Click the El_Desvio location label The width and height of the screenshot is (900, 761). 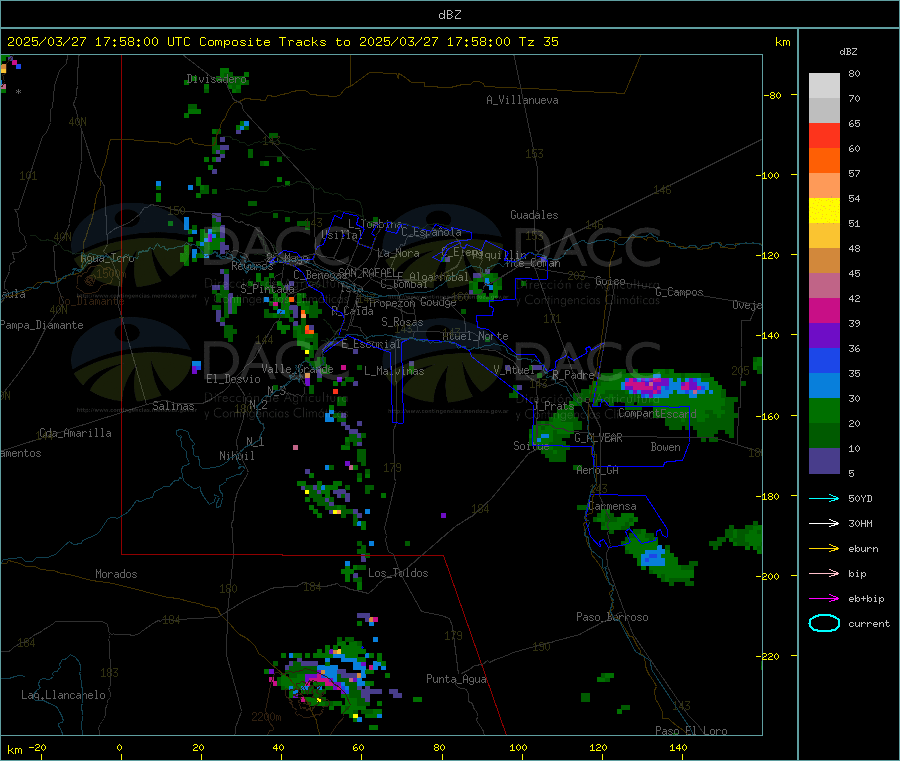click(233, 379)
